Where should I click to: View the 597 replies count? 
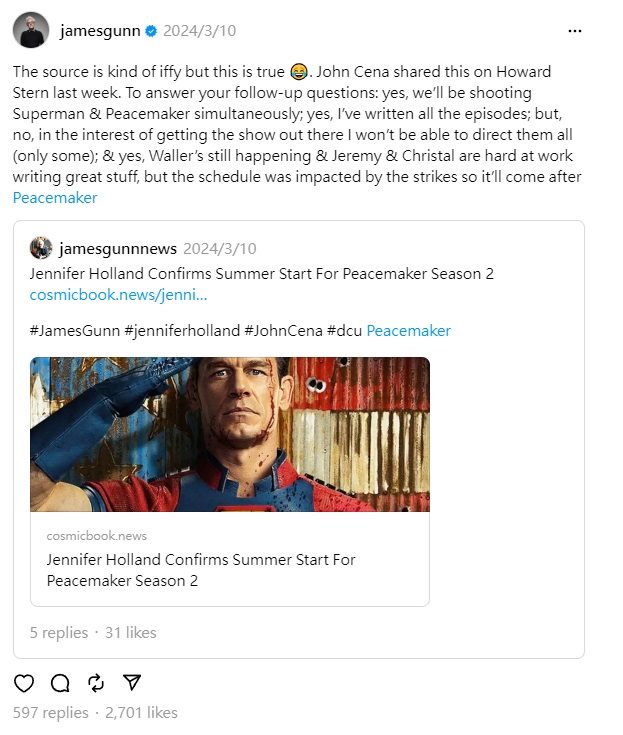[x=51, y=713]
